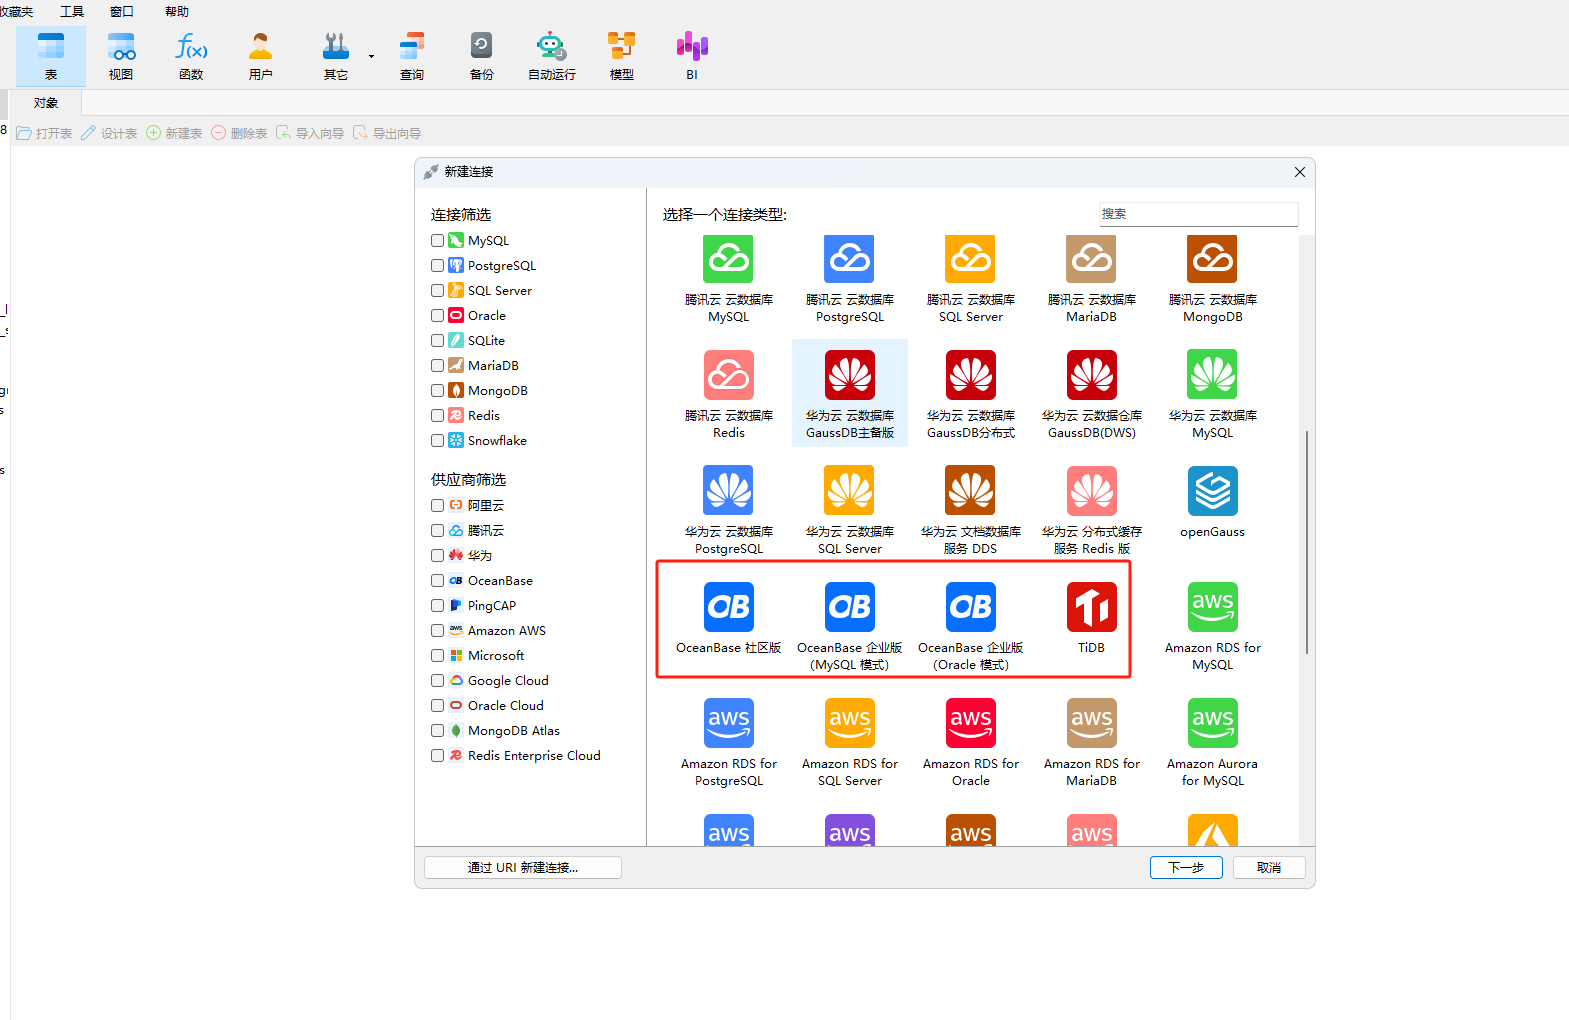Open the 表 (Table) toolbar icon
1569x1020 pixels.
[x=51, y=56]
